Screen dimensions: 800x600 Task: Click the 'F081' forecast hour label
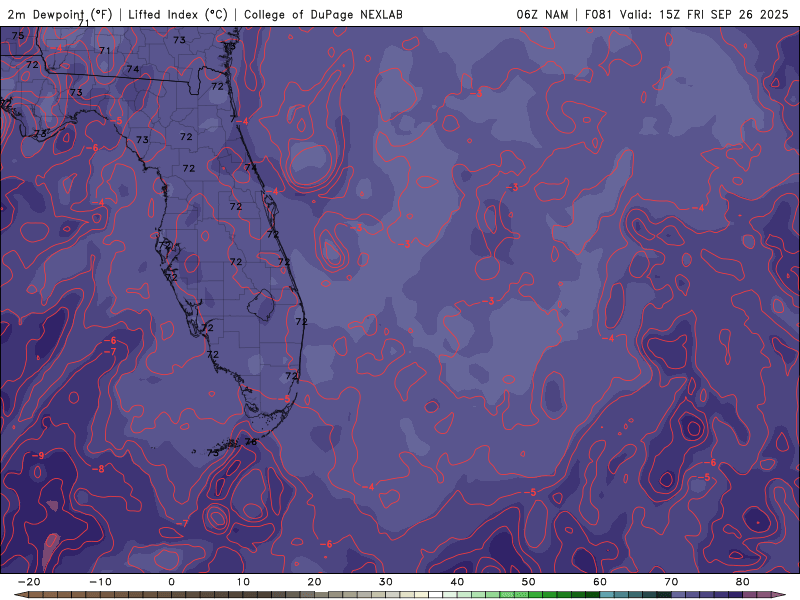pos(598,14)
